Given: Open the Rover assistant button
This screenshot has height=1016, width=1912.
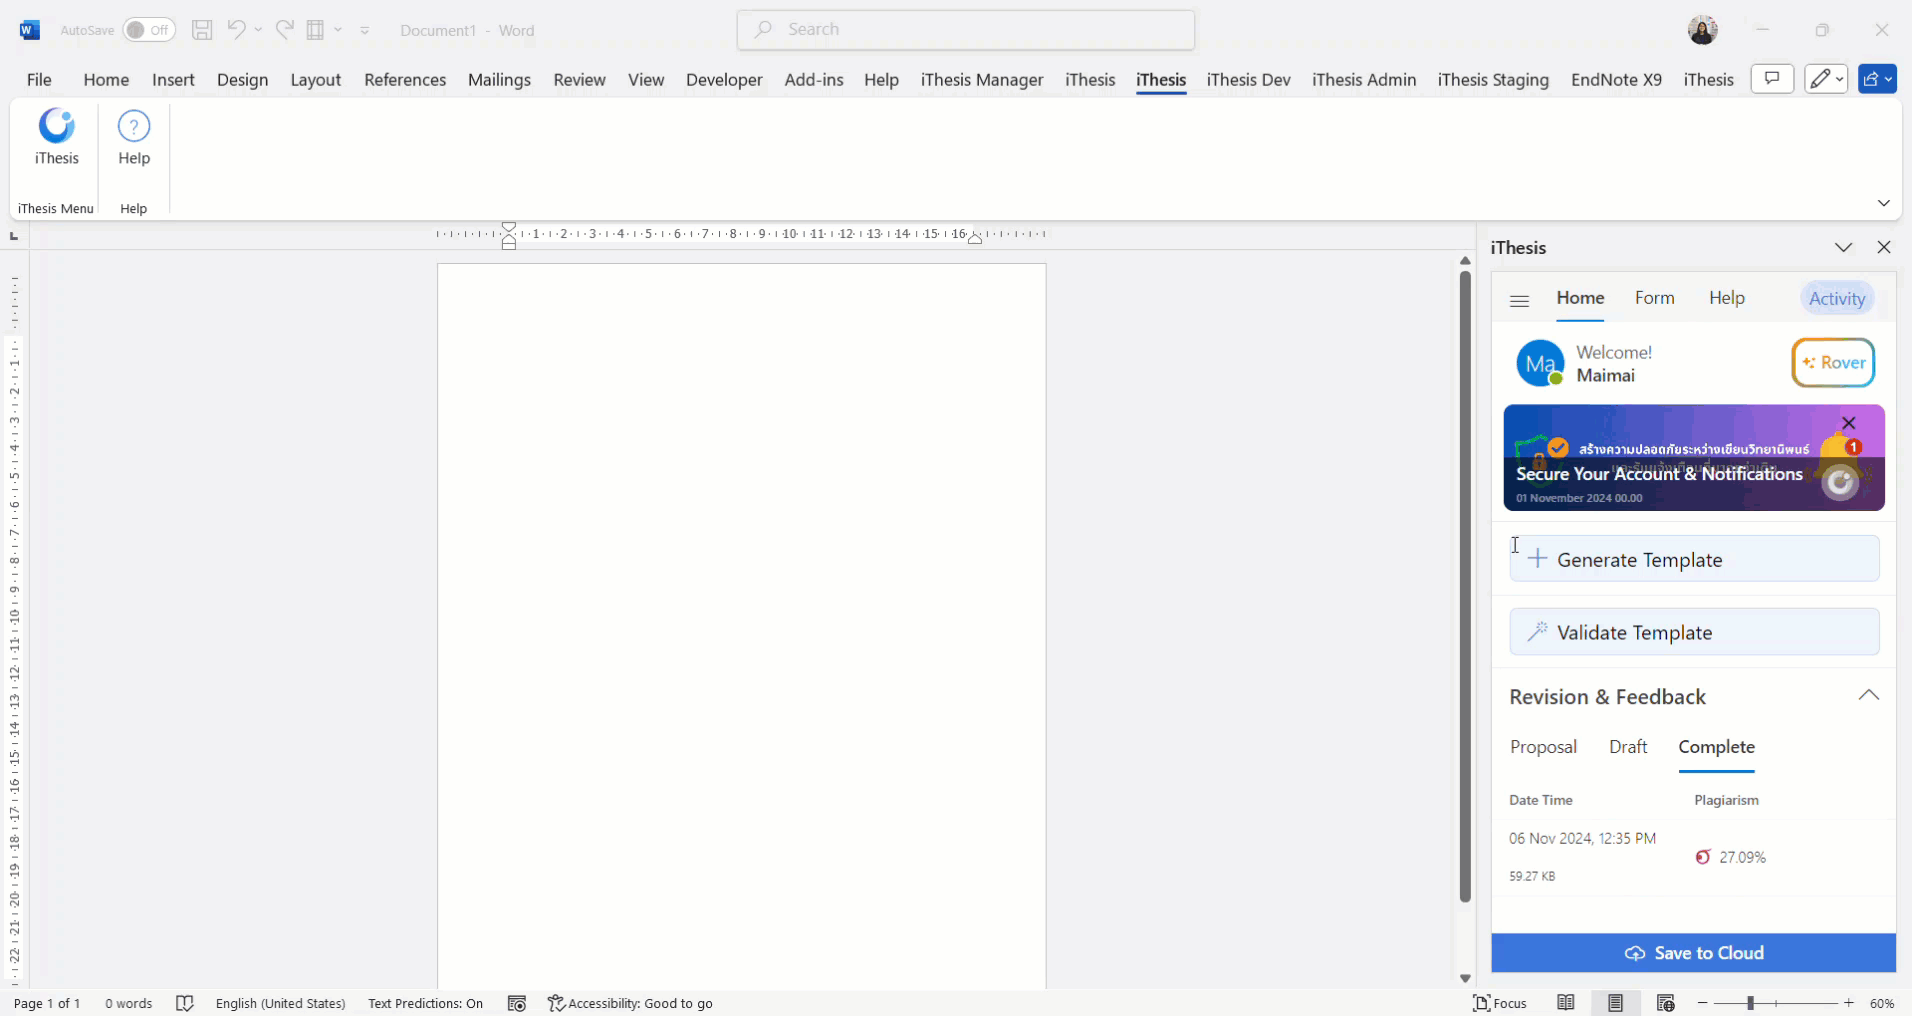Looking at the screenshot, I should point(1833,363).
